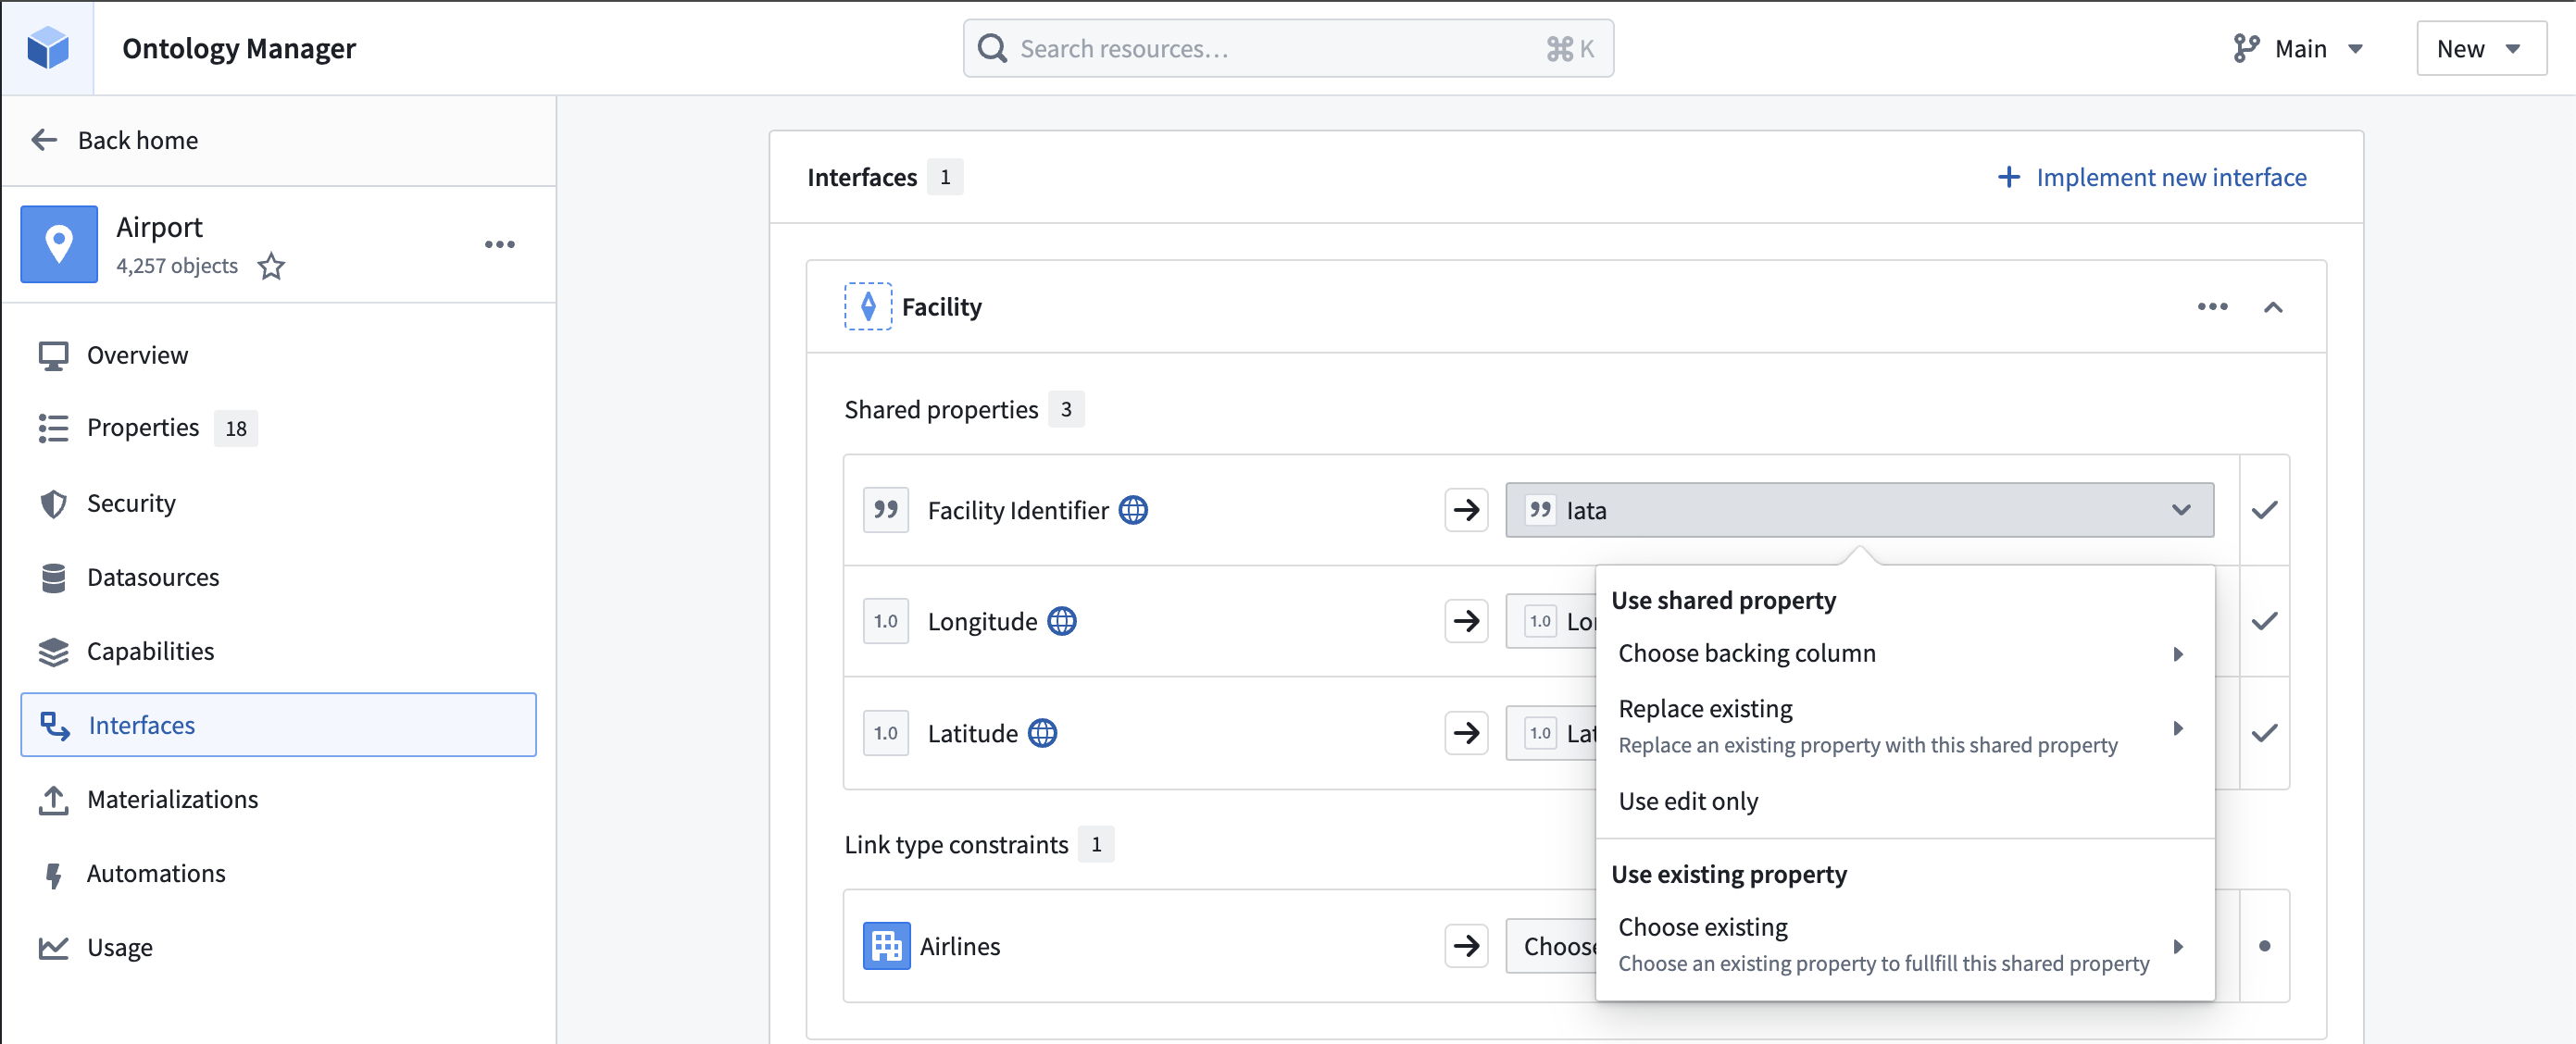The width and height of the screenshot is (2576, 1044).
Task: Star the Airport object type
Action: click(271, 266)
